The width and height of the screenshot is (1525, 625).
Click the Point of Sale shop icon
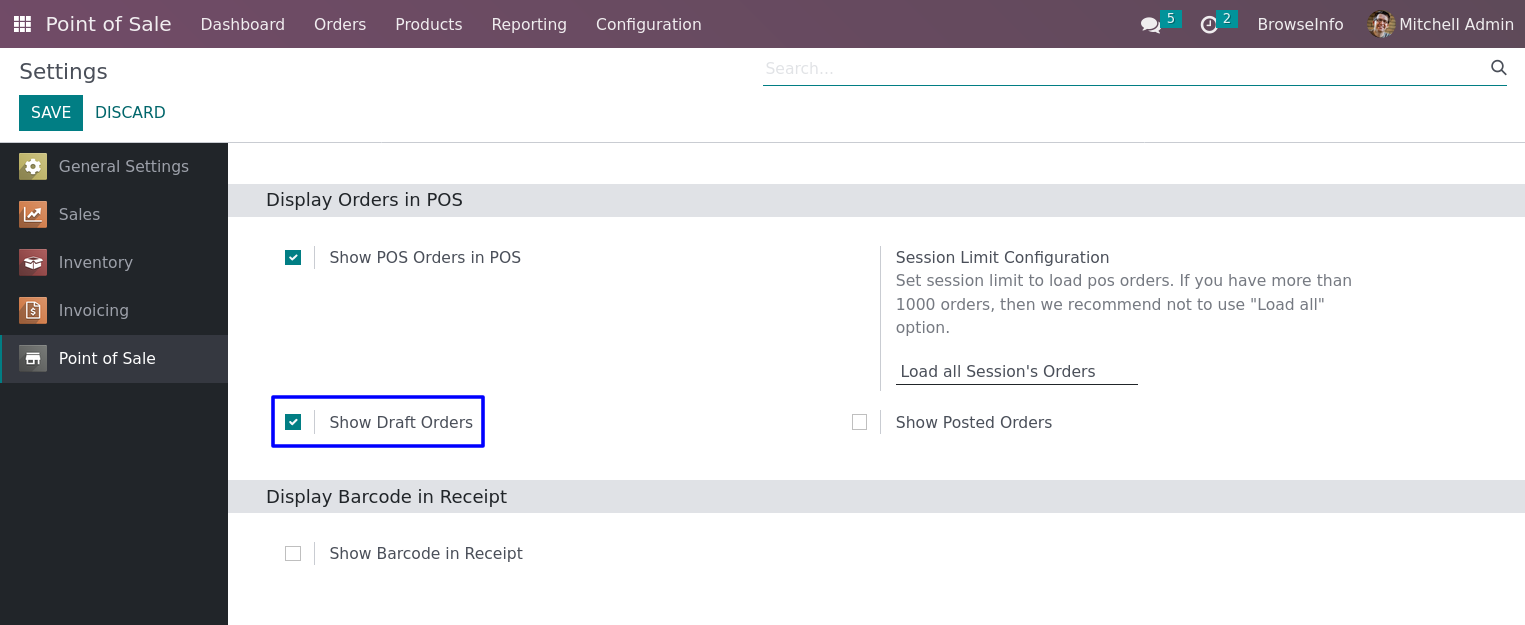coord(33,359)
